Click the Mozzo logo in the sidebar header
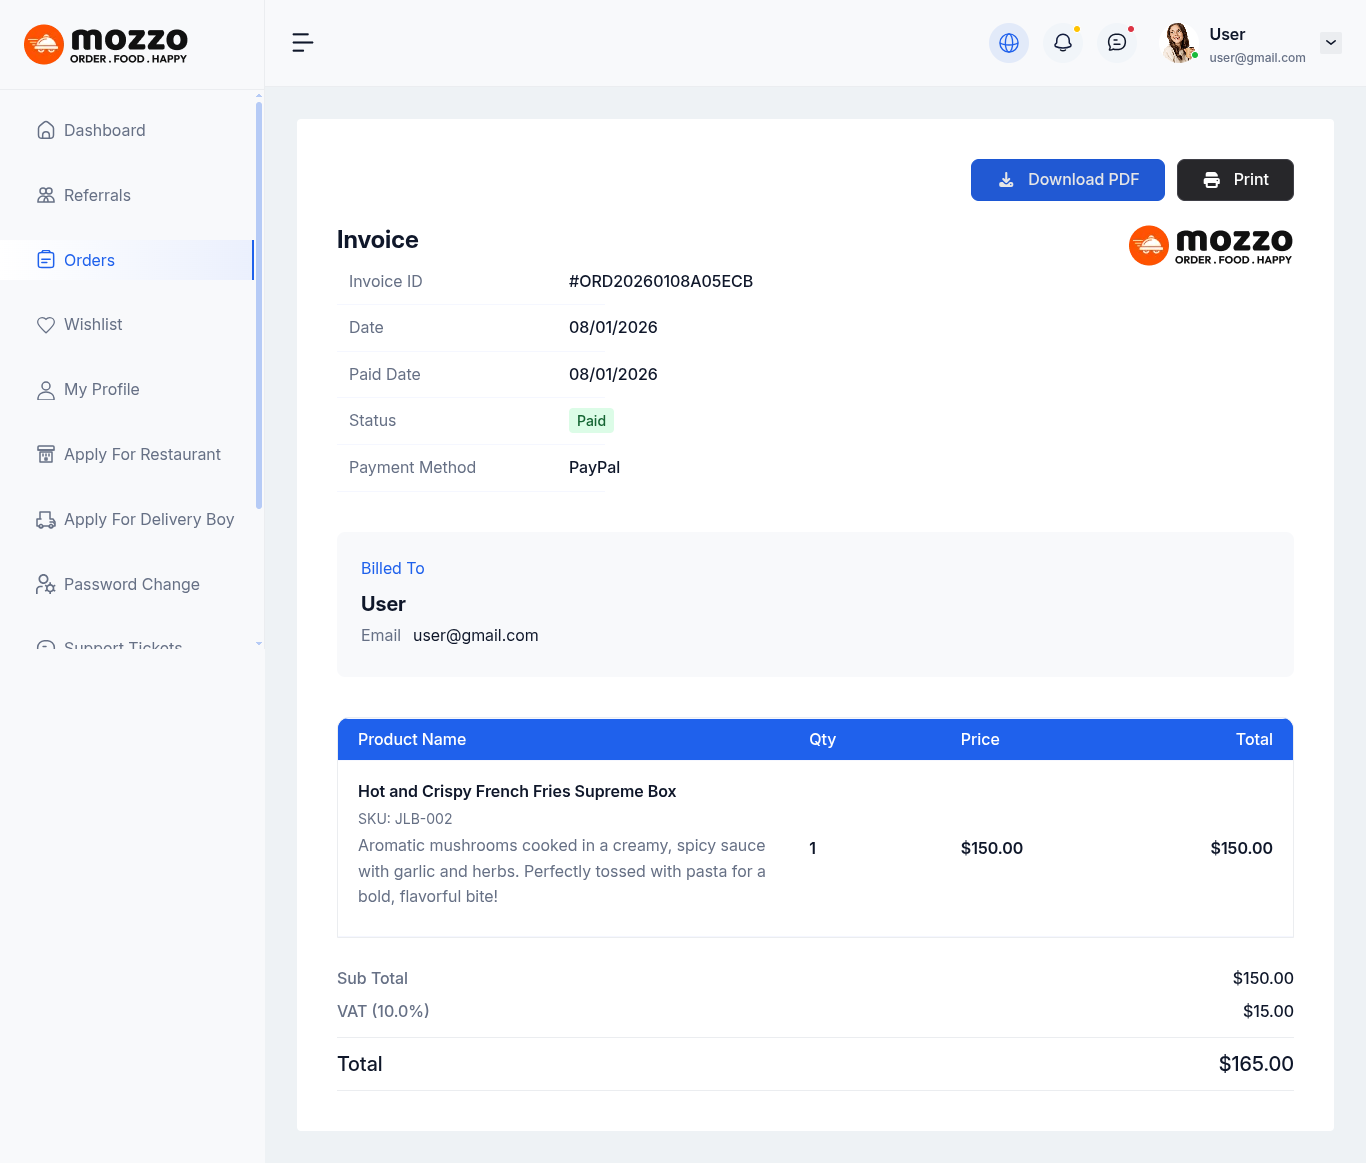The image size is (1366, 1163). point(106,44)
